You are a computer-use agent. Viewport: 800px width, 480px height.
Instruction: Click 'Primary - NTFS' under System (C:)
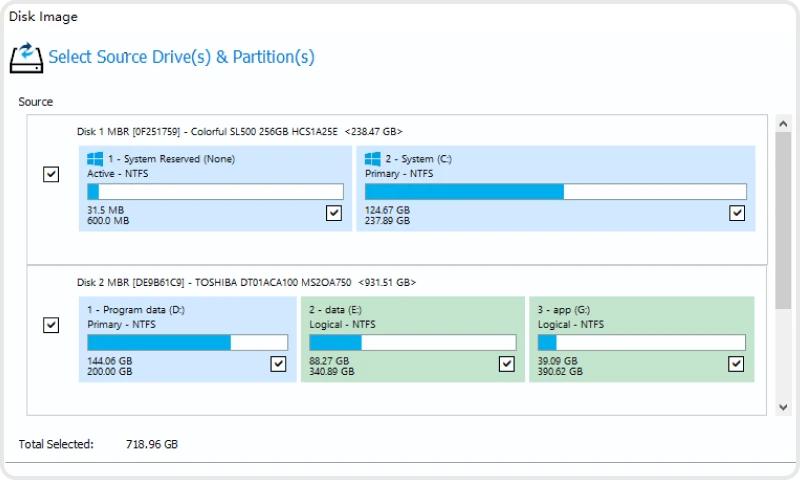pyautogui.click(x=399, y=173)
